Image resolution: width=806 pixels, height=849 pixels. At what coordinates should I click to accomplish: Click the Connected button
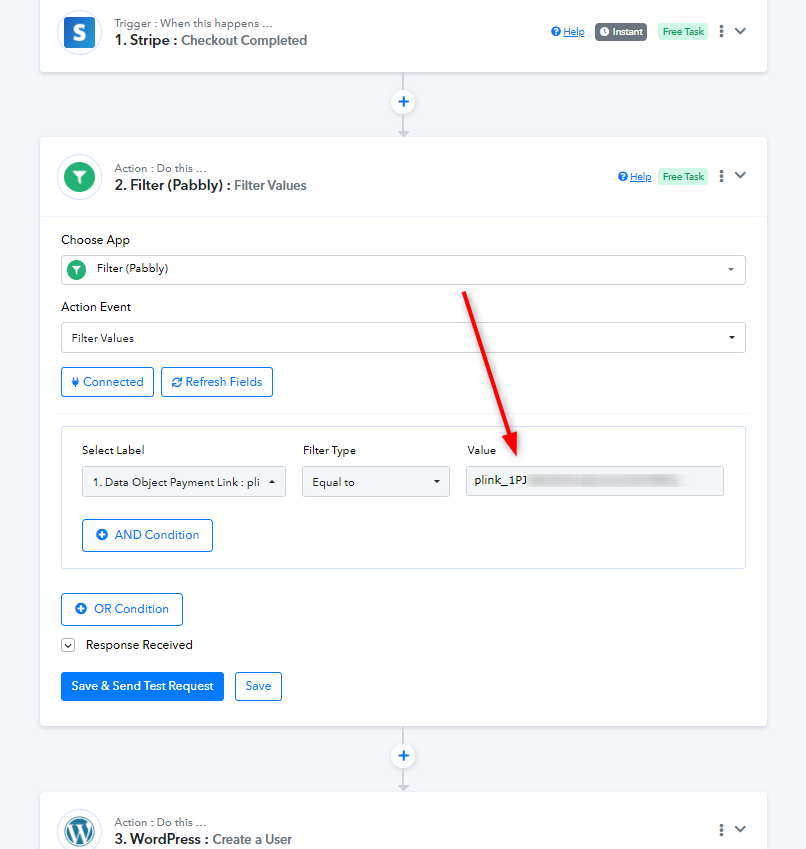coord(107,382)
